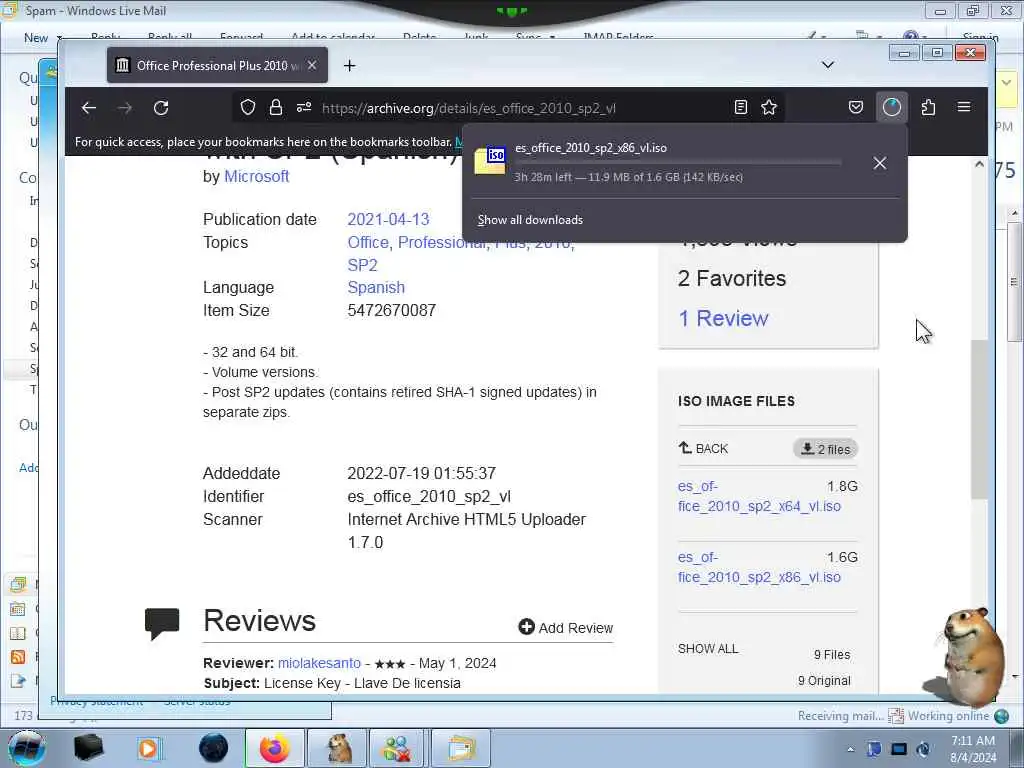Screen dimensions: 1024x768
Task: Expand the list all tabs chevron
Action: tap(827, 65)
